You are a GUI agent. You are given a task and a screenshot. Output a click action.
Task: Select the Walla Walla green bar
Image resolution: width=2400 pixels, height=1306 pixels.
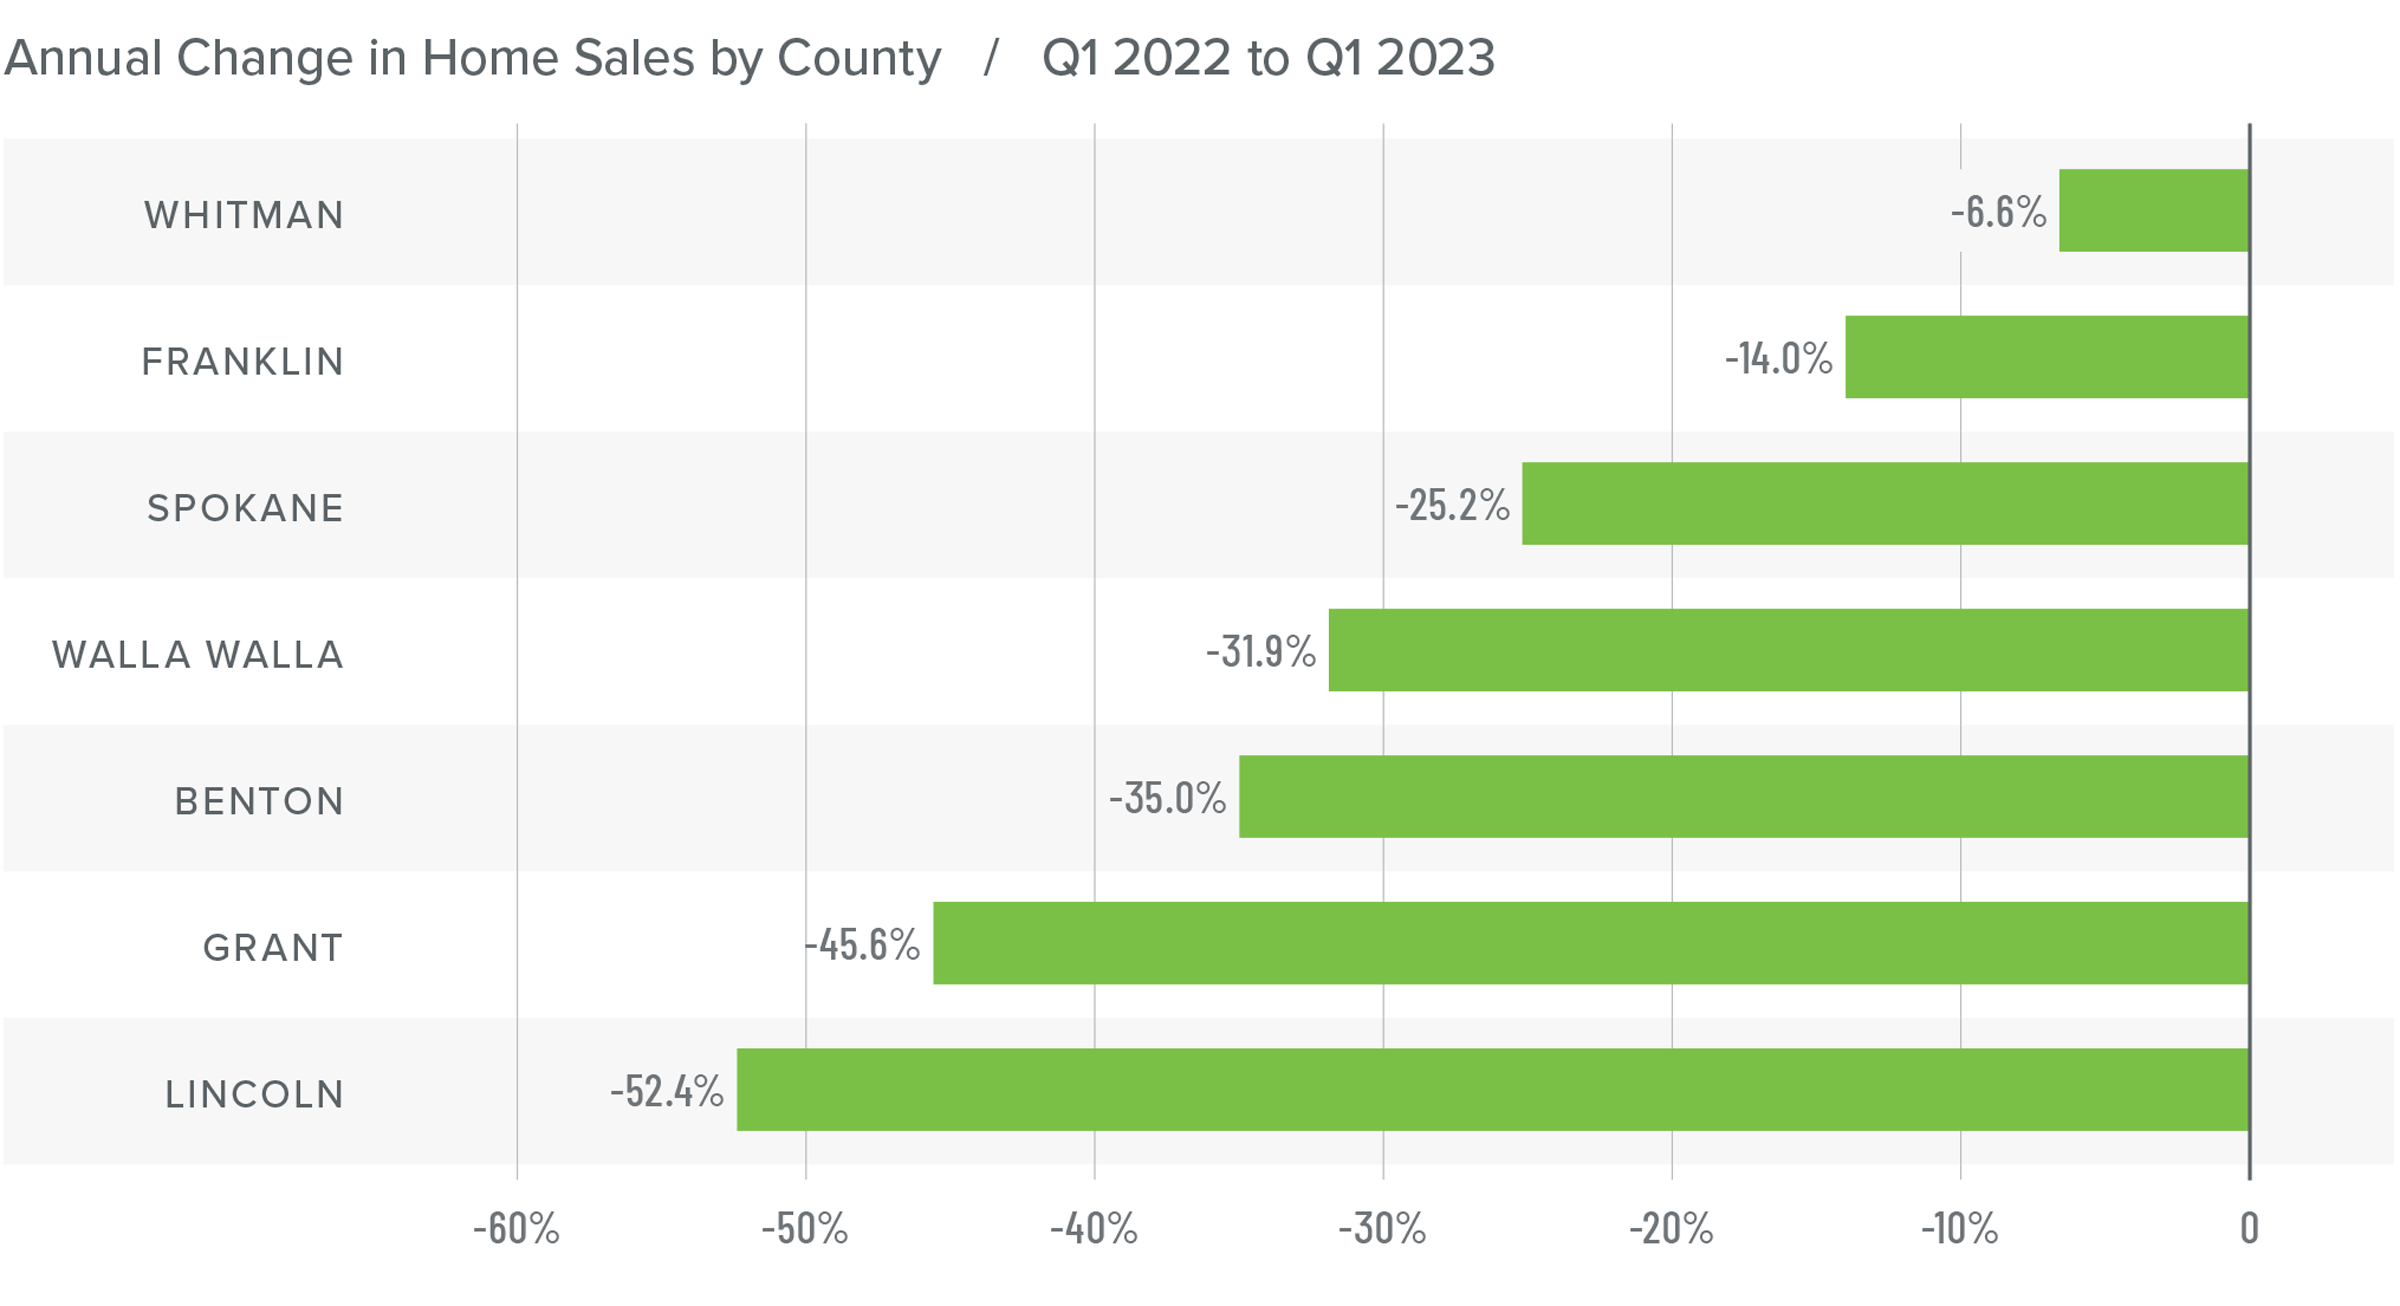click(x=1788, y=650)
